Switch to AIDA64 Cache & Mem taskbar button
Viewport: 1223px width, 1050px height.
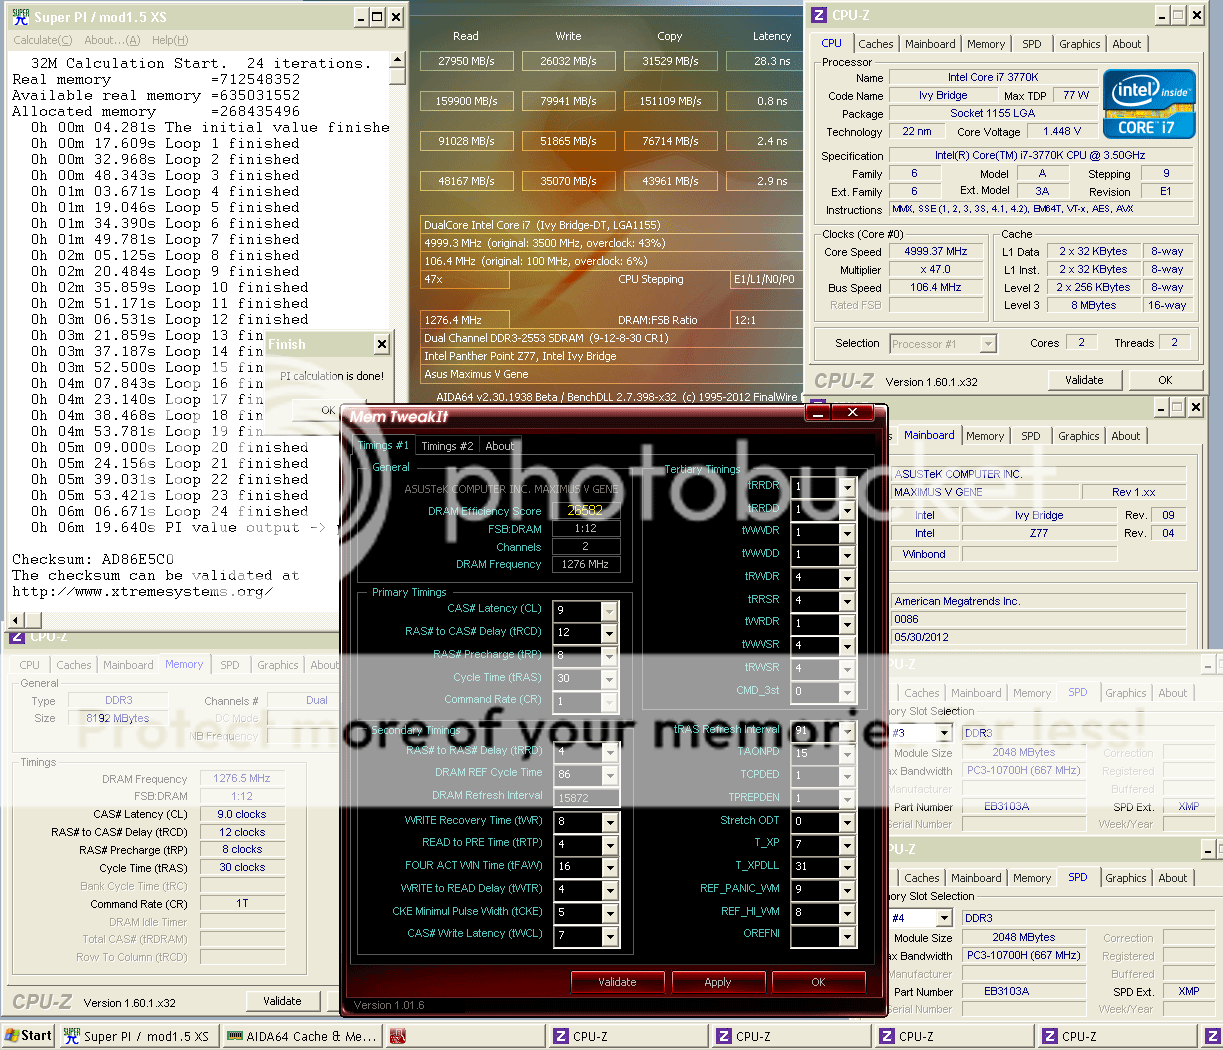tap(300, 1036)
